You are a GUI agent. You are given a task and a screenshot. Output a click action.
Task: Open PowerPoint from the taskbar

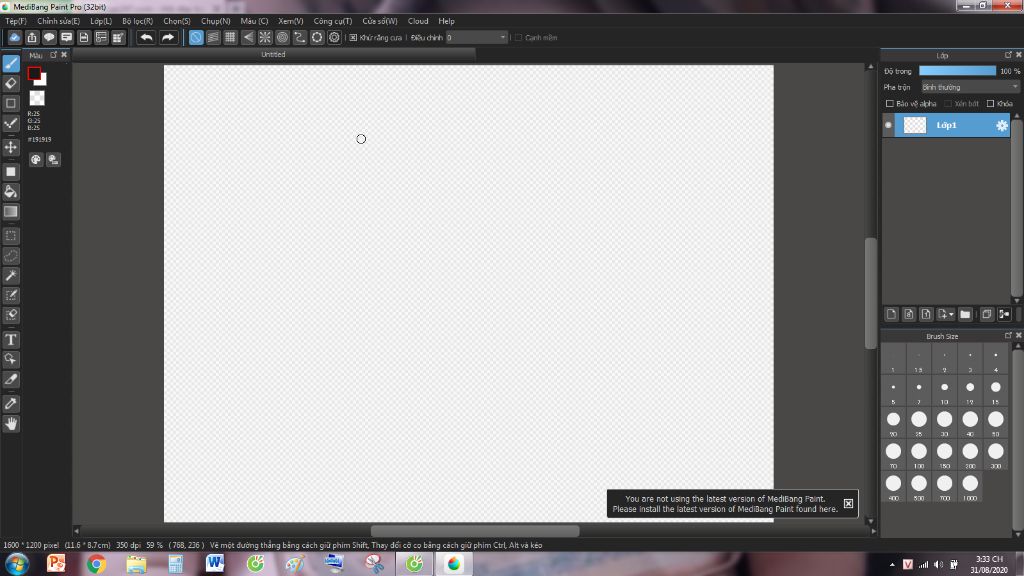click(56, 564)
